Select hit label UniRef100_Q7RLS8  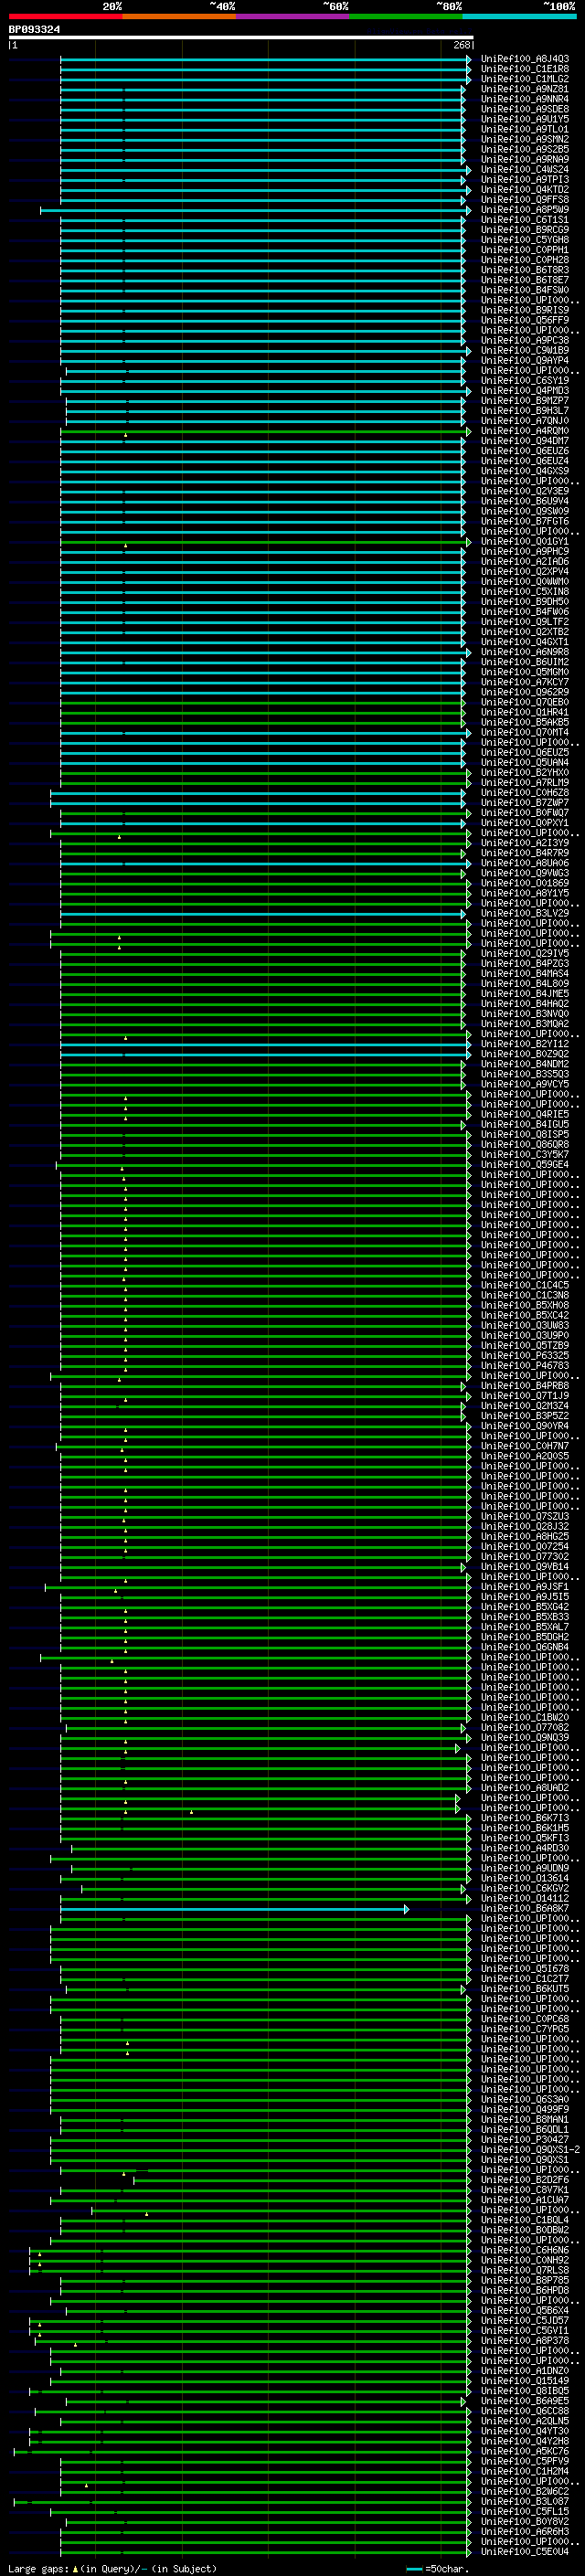click(x=525, y=2270)
